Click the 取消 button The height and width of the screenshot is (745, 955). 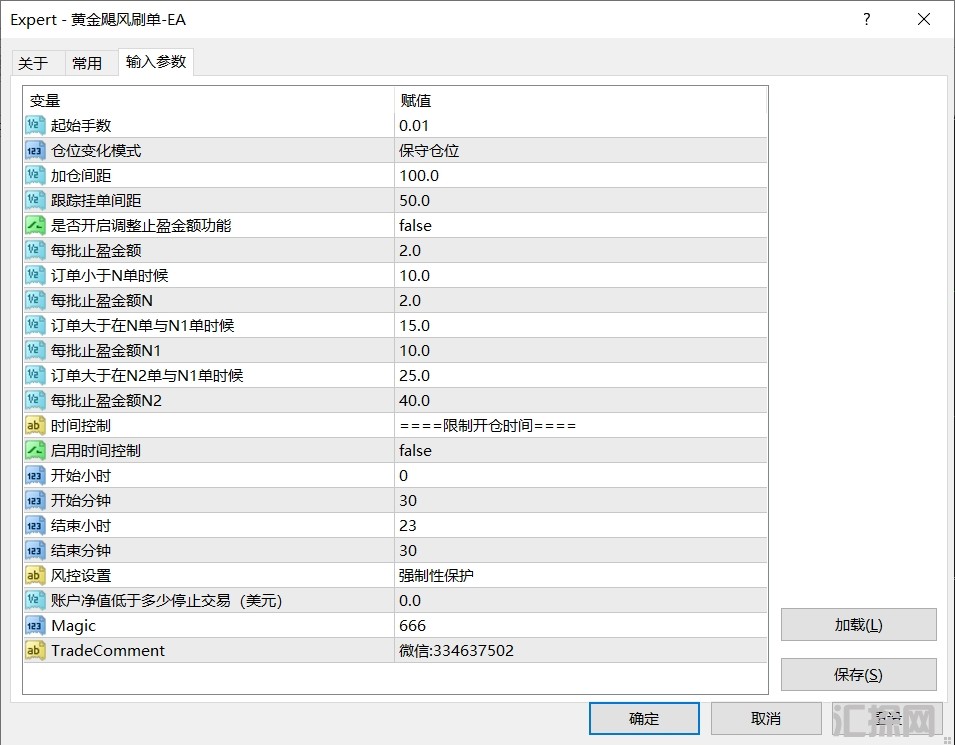pos(765,718)
